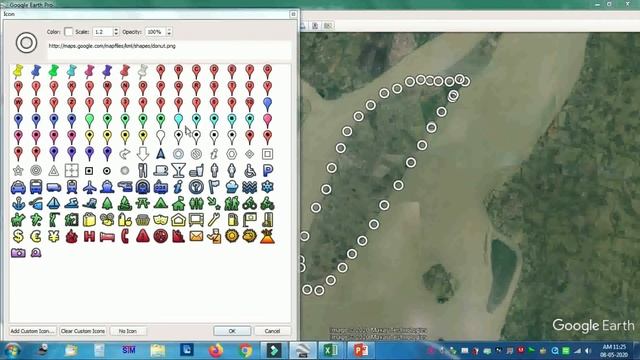The height and width of the screenshot is (360, 640).
Task: Choose the white pushpin icon
Action: pos(142,71)
